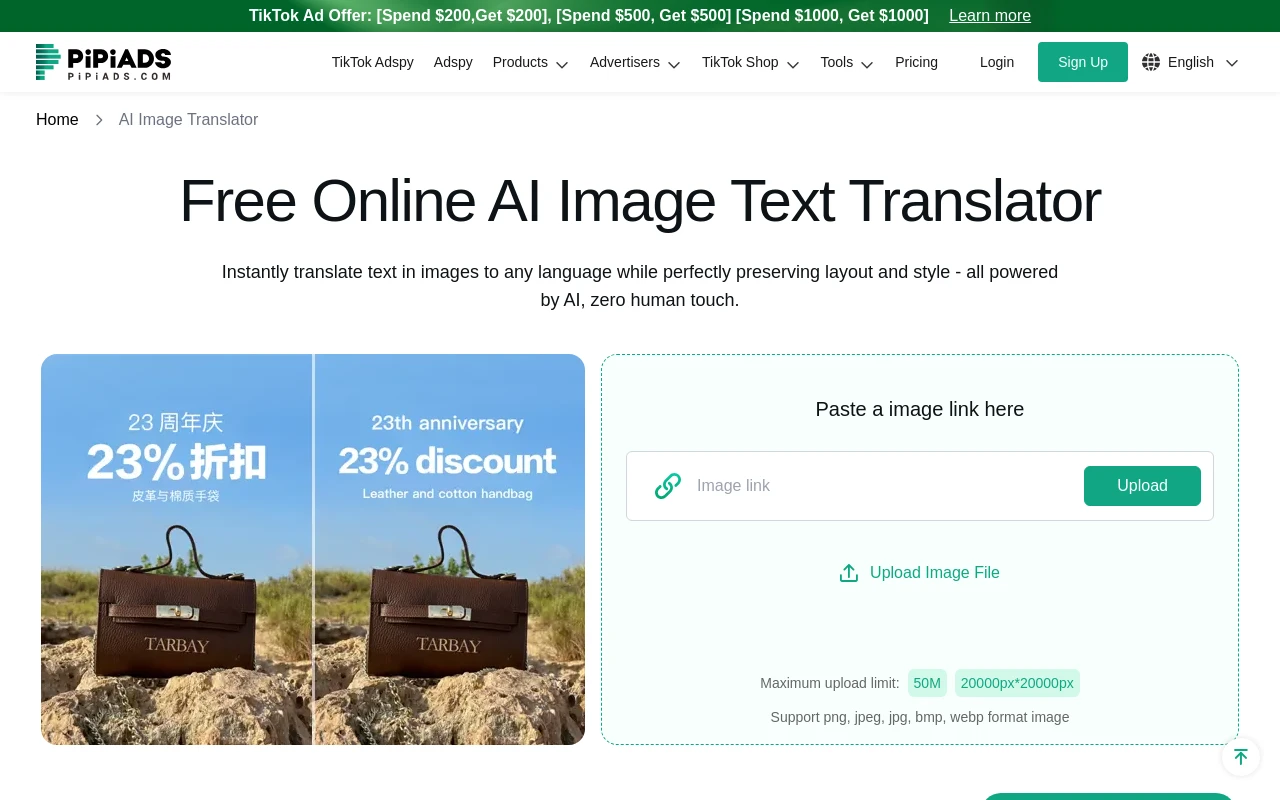Select the globe language icon
This screenshot has width=1280, height=800.
tap(1151, 62)
